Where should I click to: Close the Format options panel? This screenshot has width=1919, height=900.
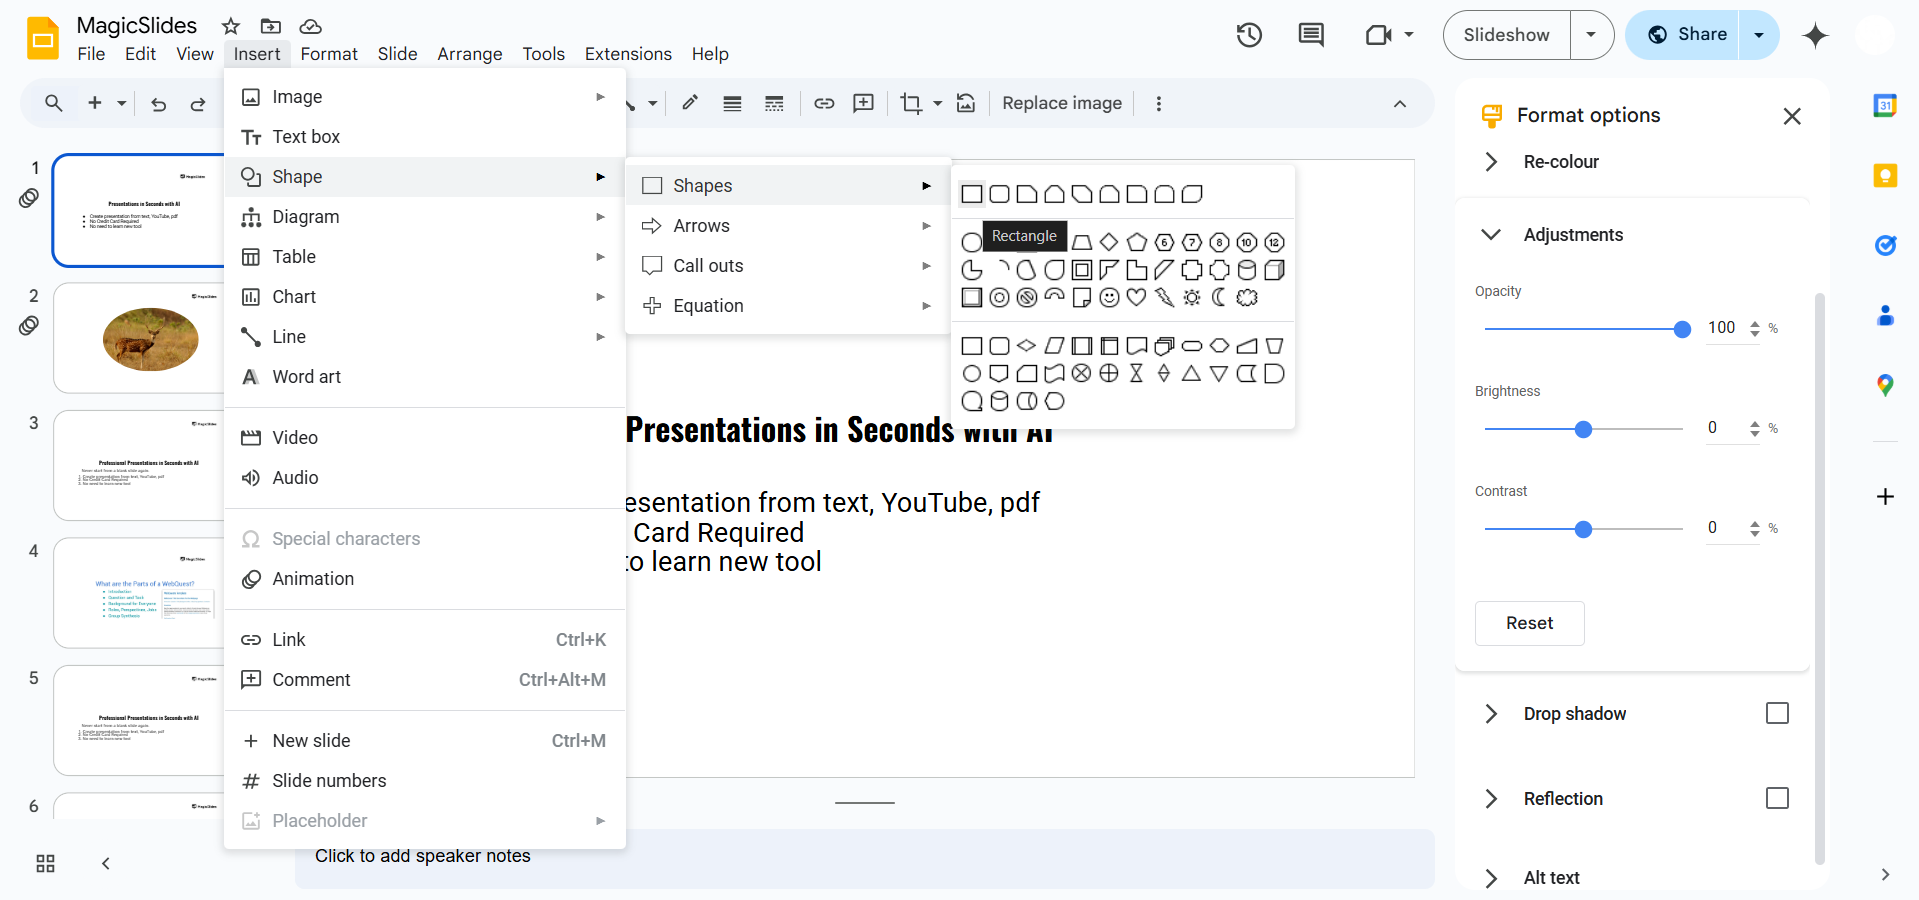(x=1792, y=116)
